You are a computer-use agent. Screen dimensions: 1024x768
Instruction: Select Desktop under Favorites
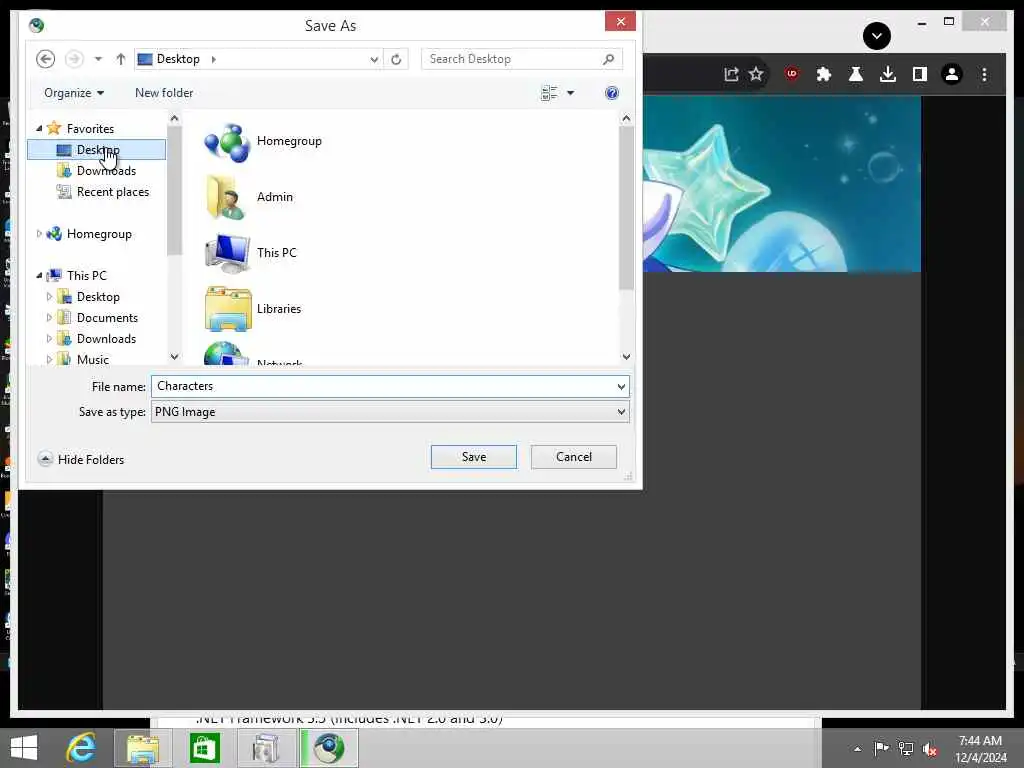(x=96, y=150)
